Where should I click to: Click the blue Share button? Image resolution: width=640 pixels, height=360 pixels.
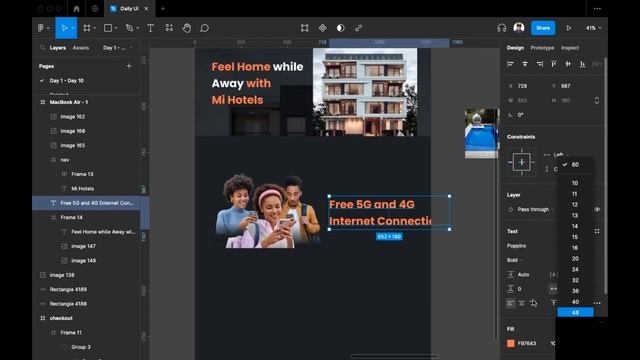543,28
